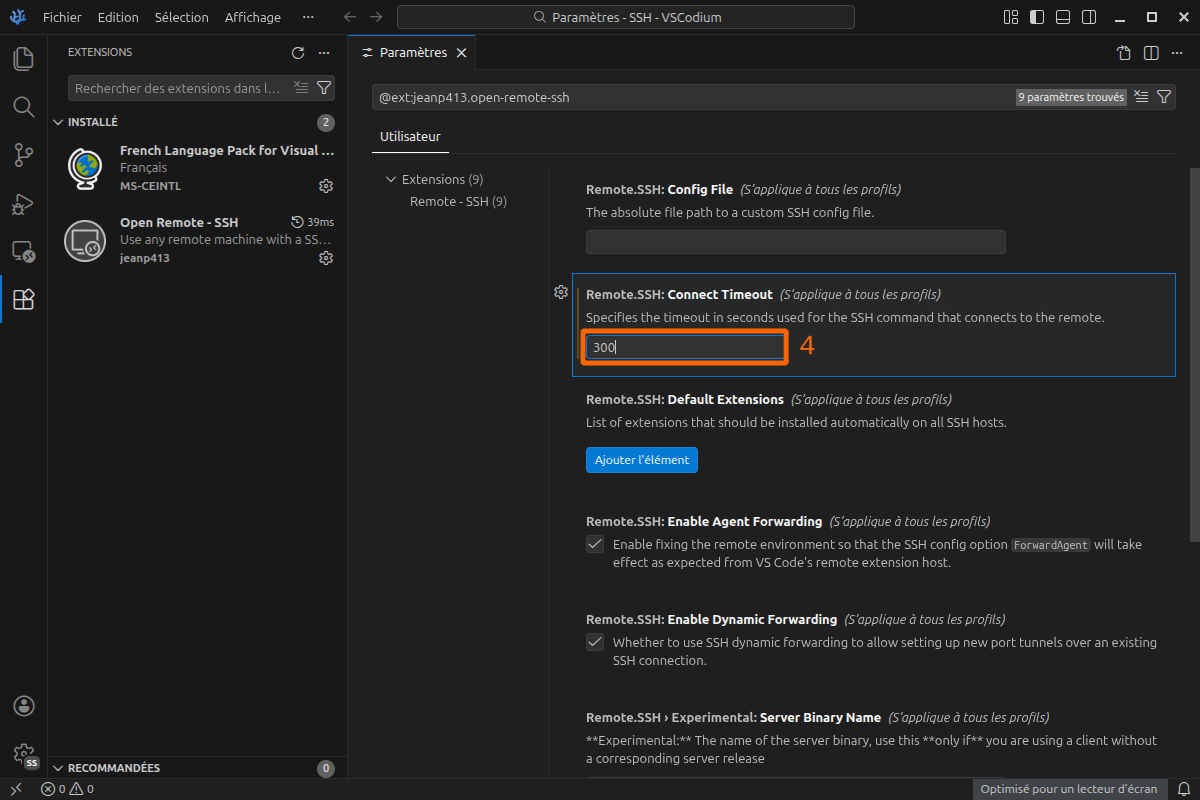Open the Edition menu
1200x800 pixels.
[118, 17]
